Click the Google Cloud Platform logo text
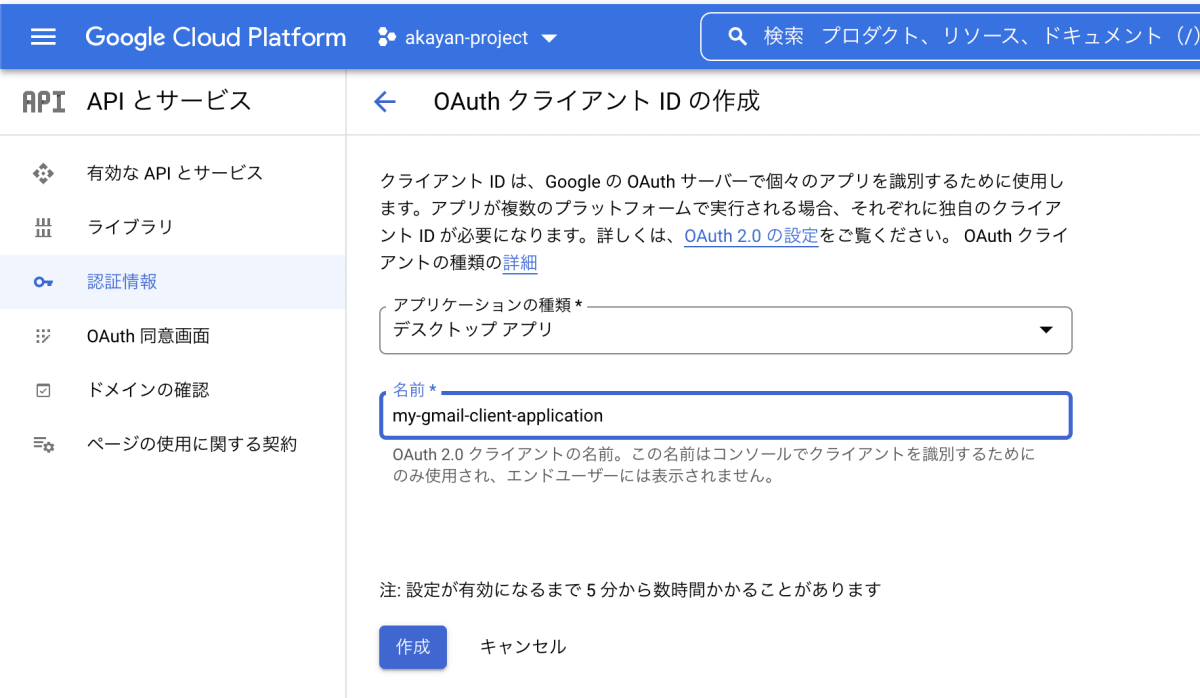Image resolution: width=1200 pixels, height=698 pixels. (216, 38)
